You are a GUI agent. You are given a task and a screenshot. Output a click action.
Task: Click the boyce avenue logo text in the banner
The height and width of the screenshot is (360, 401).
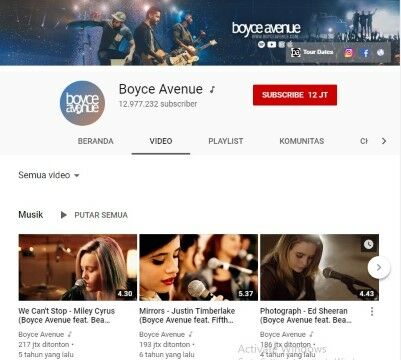click(x=266, y=29)
